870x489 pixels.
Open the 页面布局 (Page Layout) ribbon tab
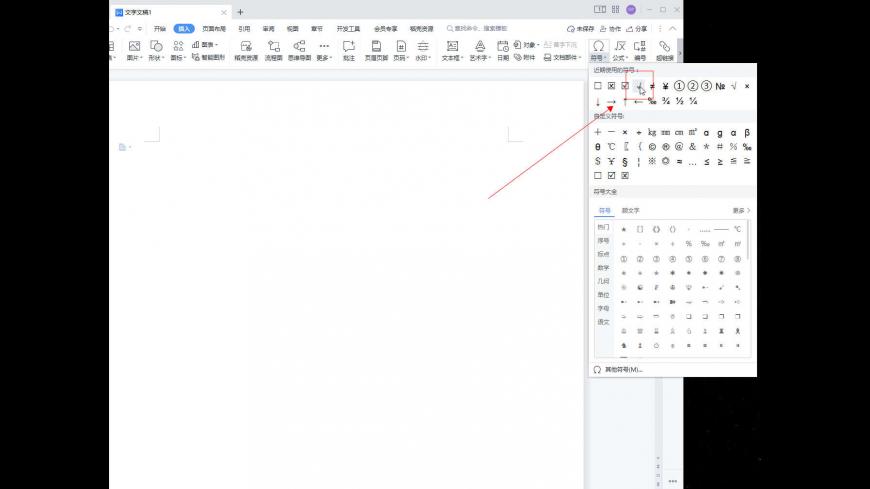213,29
